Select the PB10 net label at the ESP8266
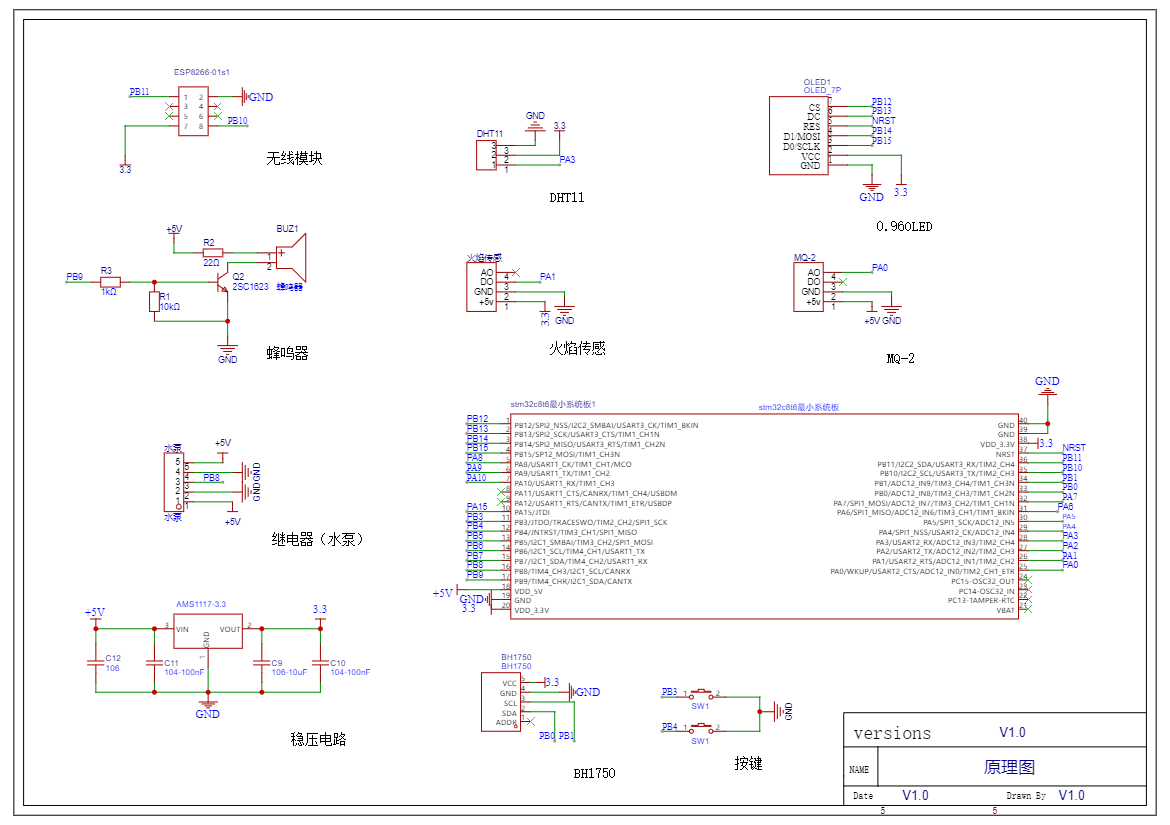 [x=237, y=121]
